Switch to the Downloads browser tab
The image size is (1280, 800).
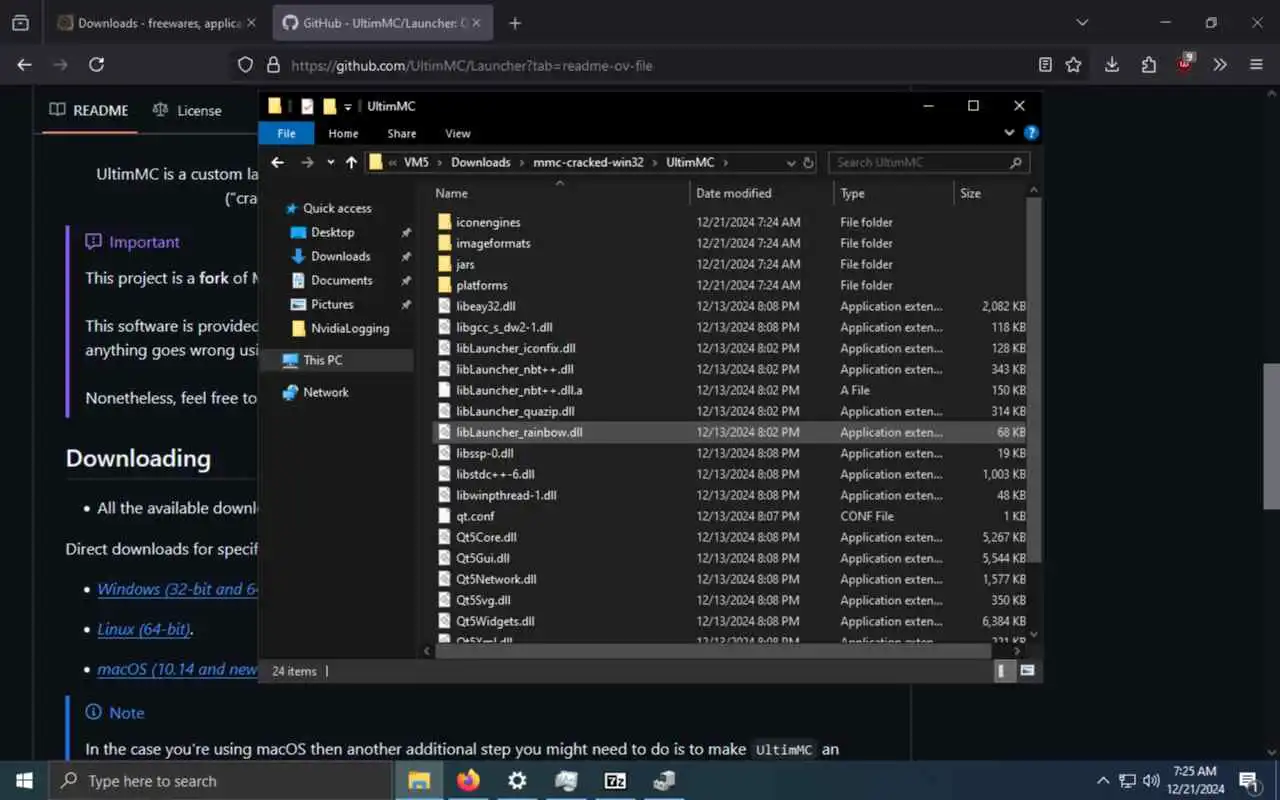(155, 23)
